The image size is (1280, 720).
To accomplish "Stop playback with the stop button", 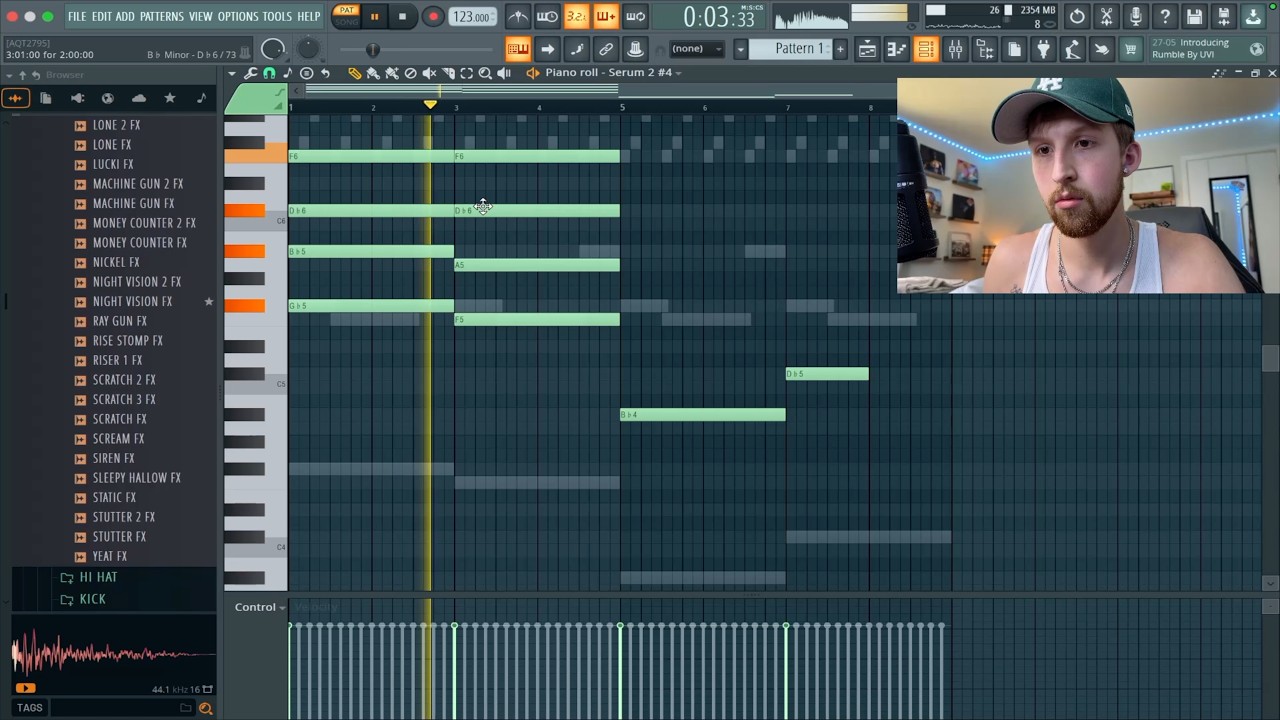I will (402, 17).
